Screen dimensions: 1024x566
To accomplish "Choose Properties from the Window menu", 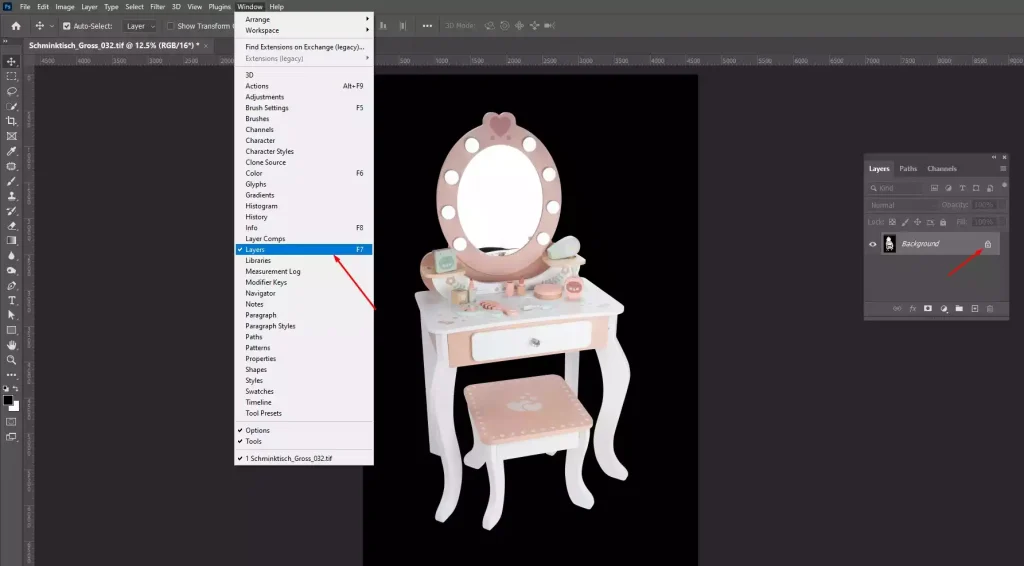I will click(x=304, y=358).
